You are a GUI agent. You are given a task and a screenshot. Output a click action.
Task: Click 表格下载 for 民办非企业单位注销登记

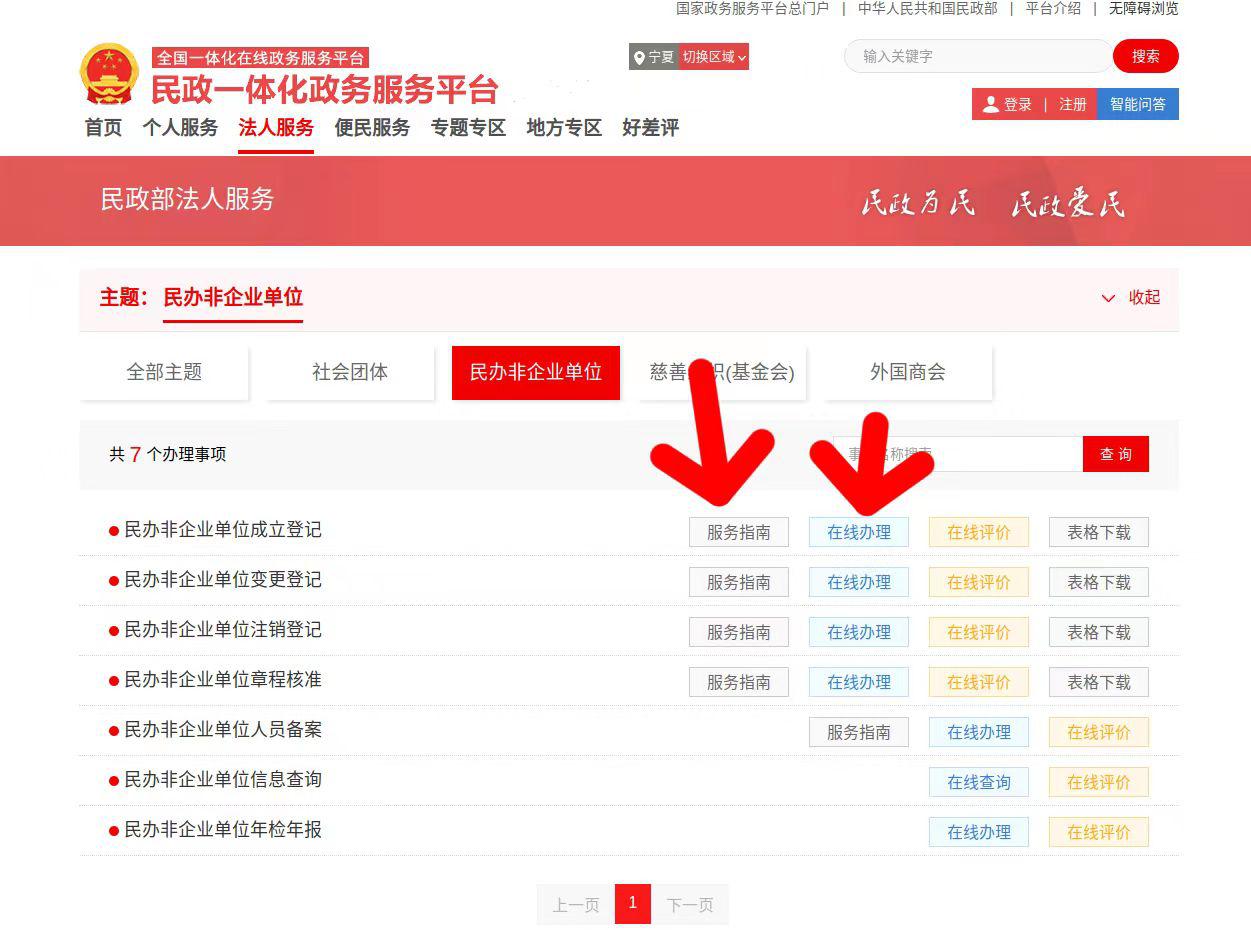(x=1098, y=632)
